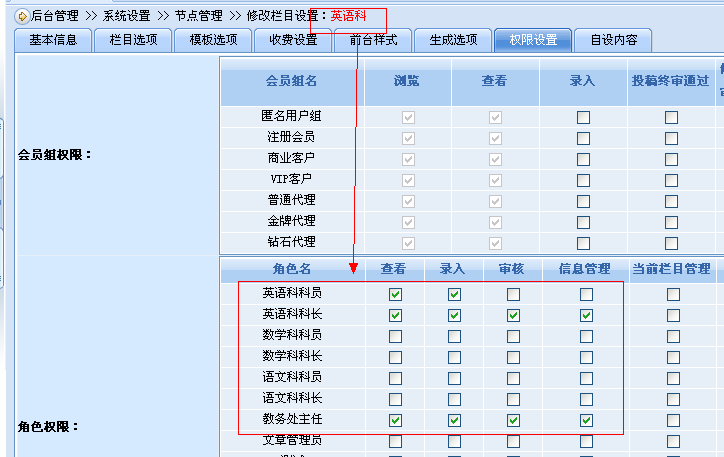Viewport: 724px width, 457px height.
Task: Select the 模板选项 tab
Action: [213, 40]
